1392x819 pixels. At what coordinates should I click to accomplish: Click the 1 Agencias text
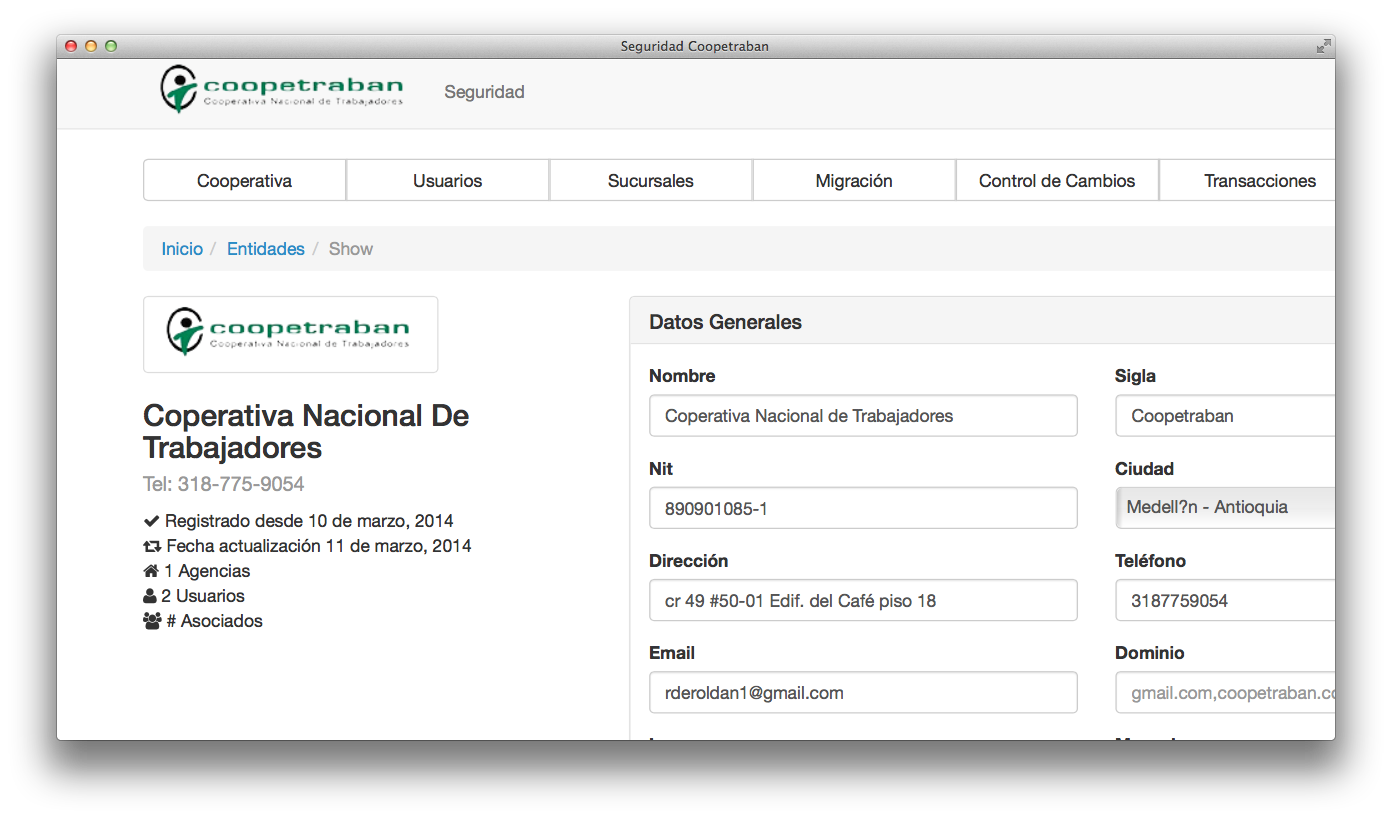click(207, 571)
